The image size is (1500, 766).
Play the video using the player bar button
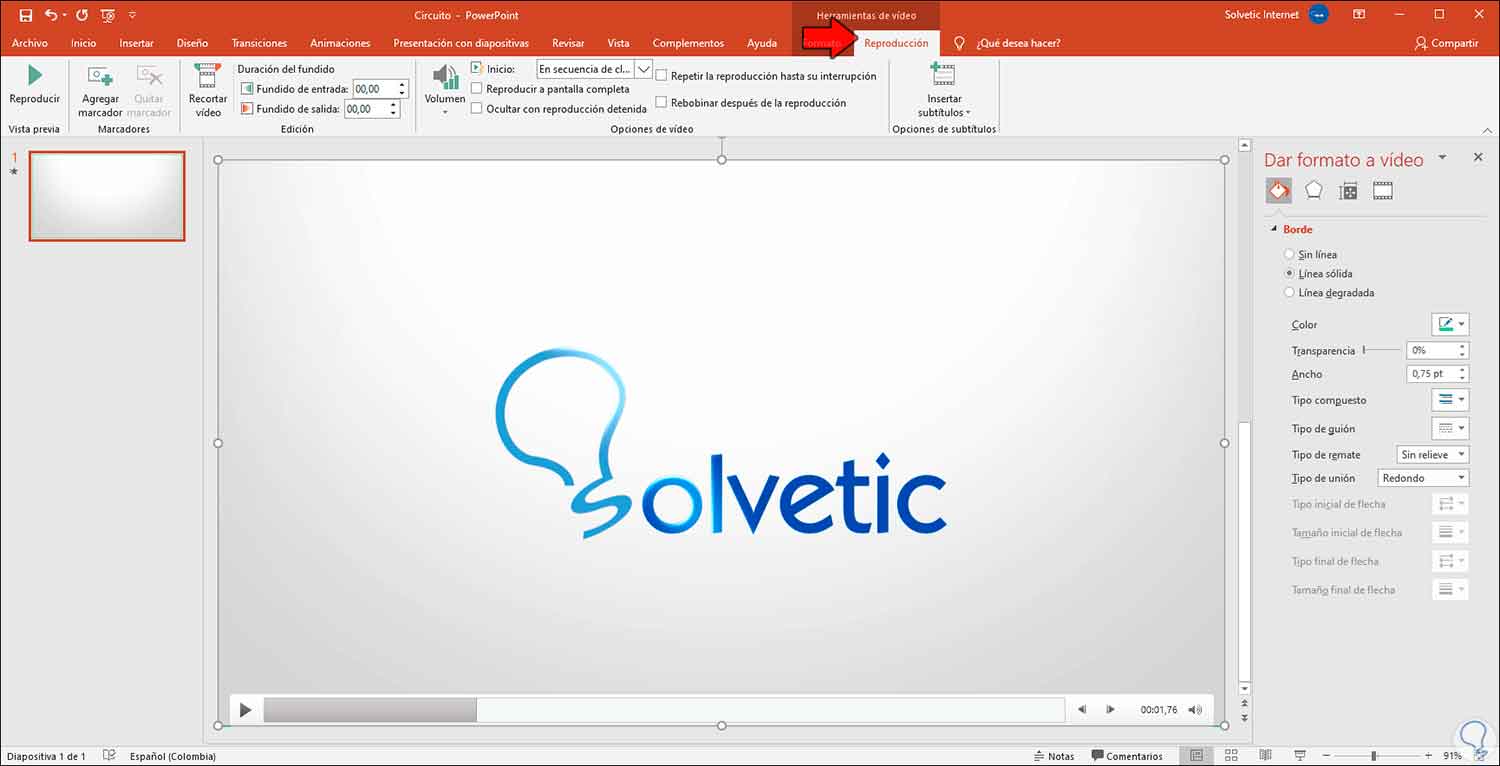coord(245,710)
